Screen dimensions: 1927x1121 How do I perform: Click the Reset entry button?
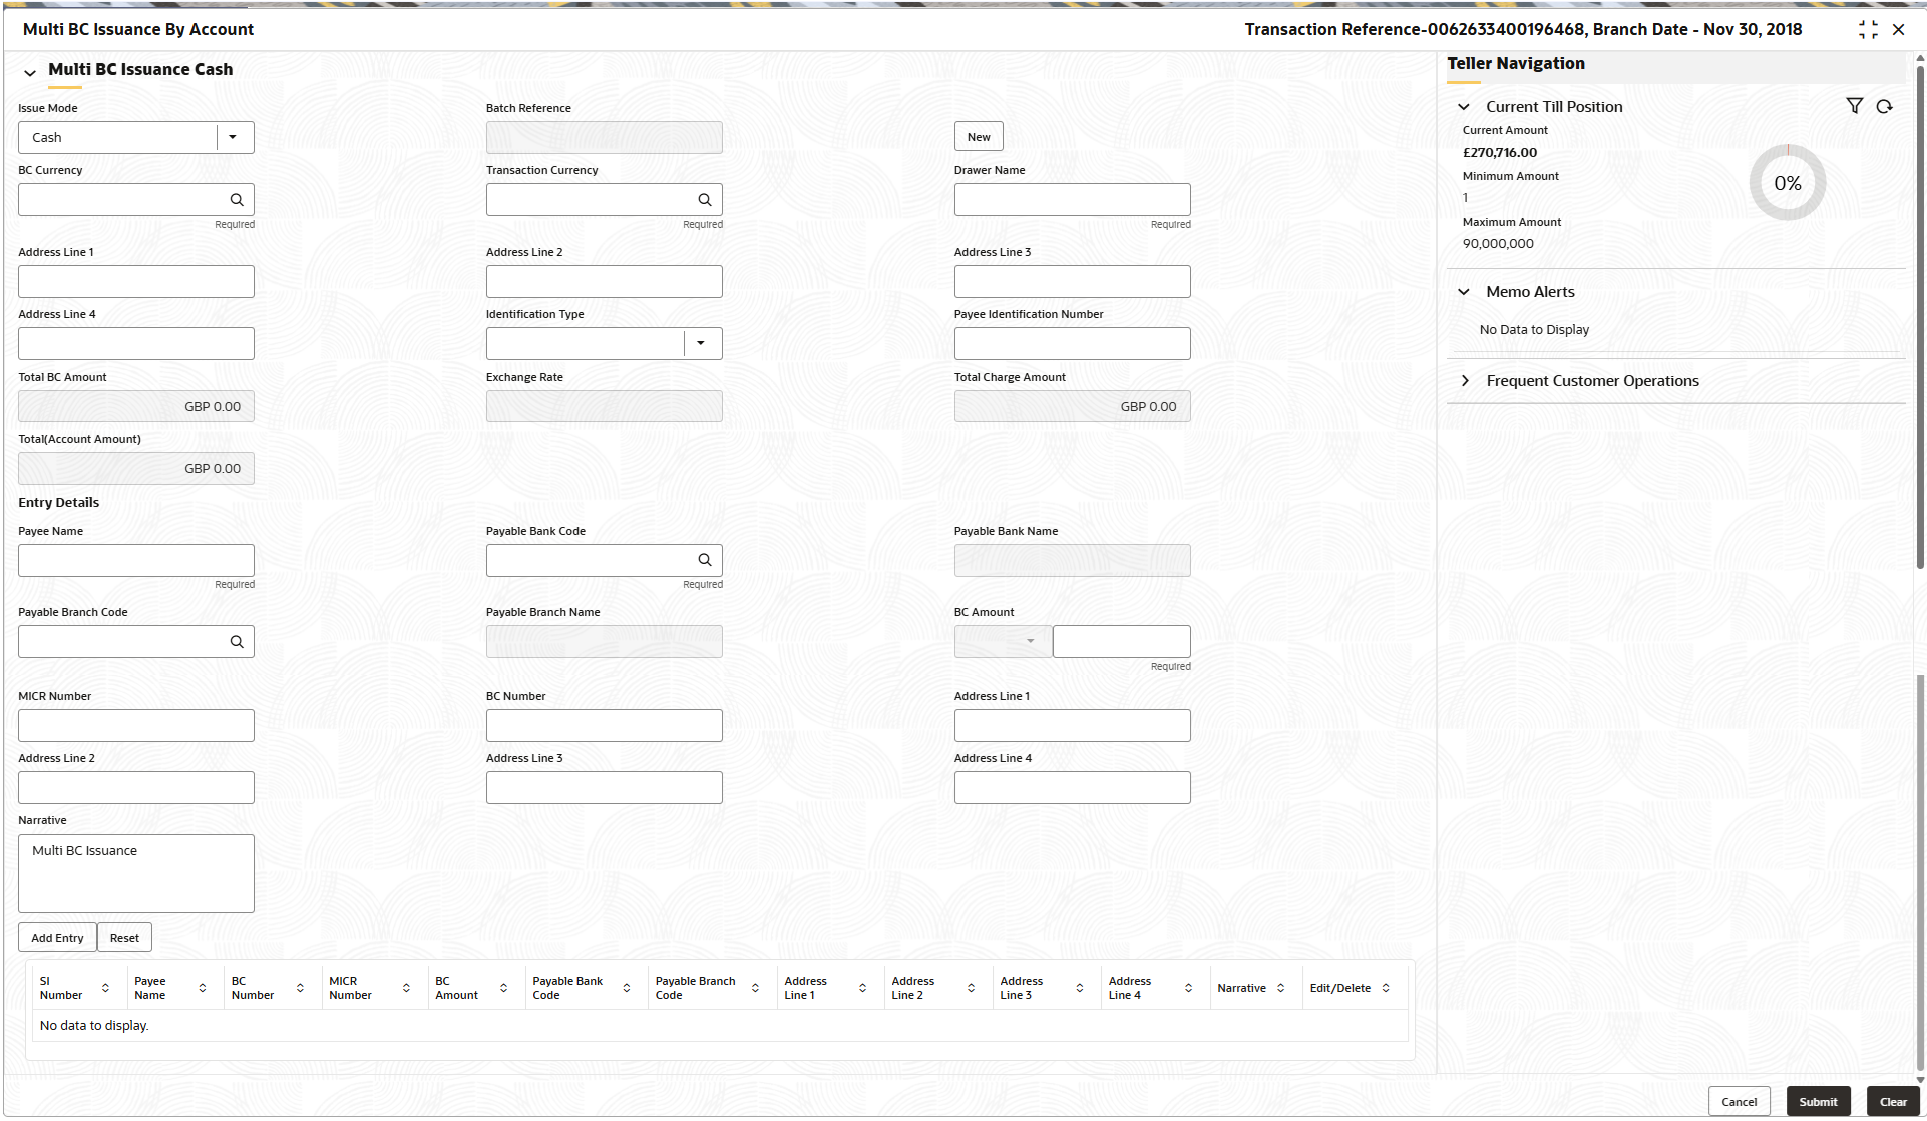(x=124, y=938)
